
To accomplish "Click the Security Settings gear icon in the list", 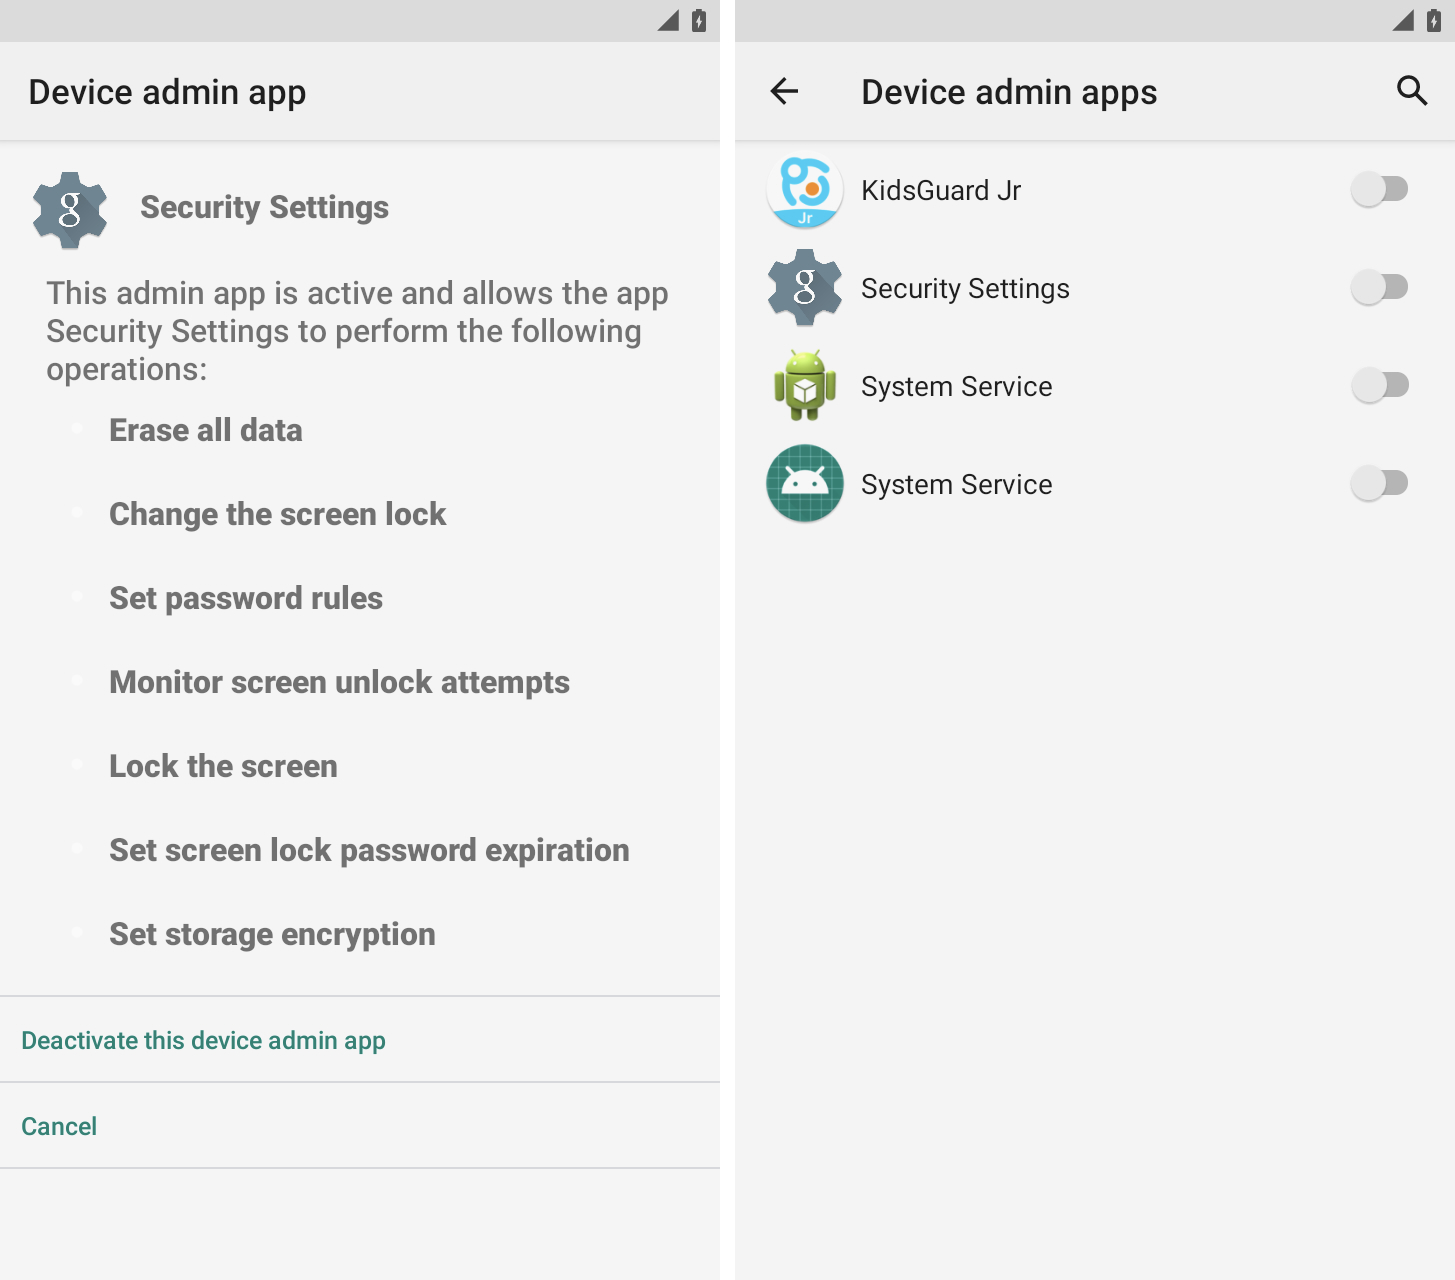I will tap(804, 288).
